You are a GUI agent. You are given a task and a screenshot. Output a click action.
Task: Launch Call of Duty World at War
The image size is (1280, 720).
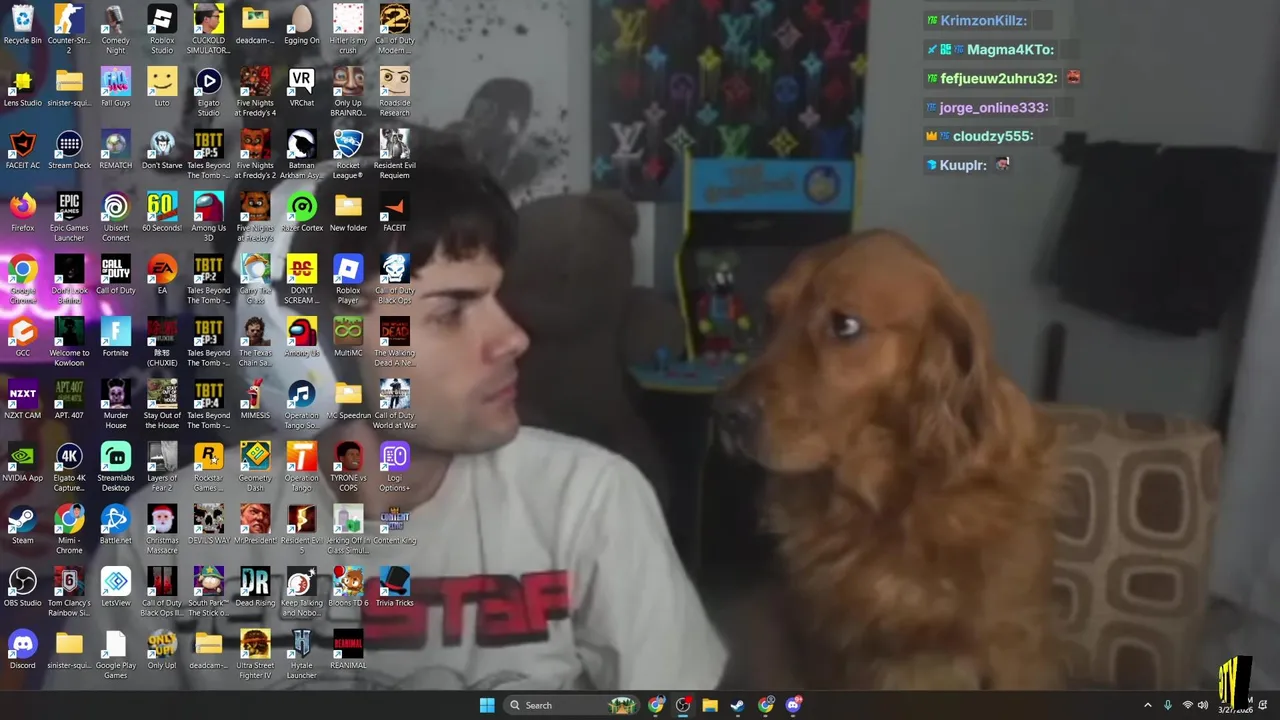(x=394, y=405)
